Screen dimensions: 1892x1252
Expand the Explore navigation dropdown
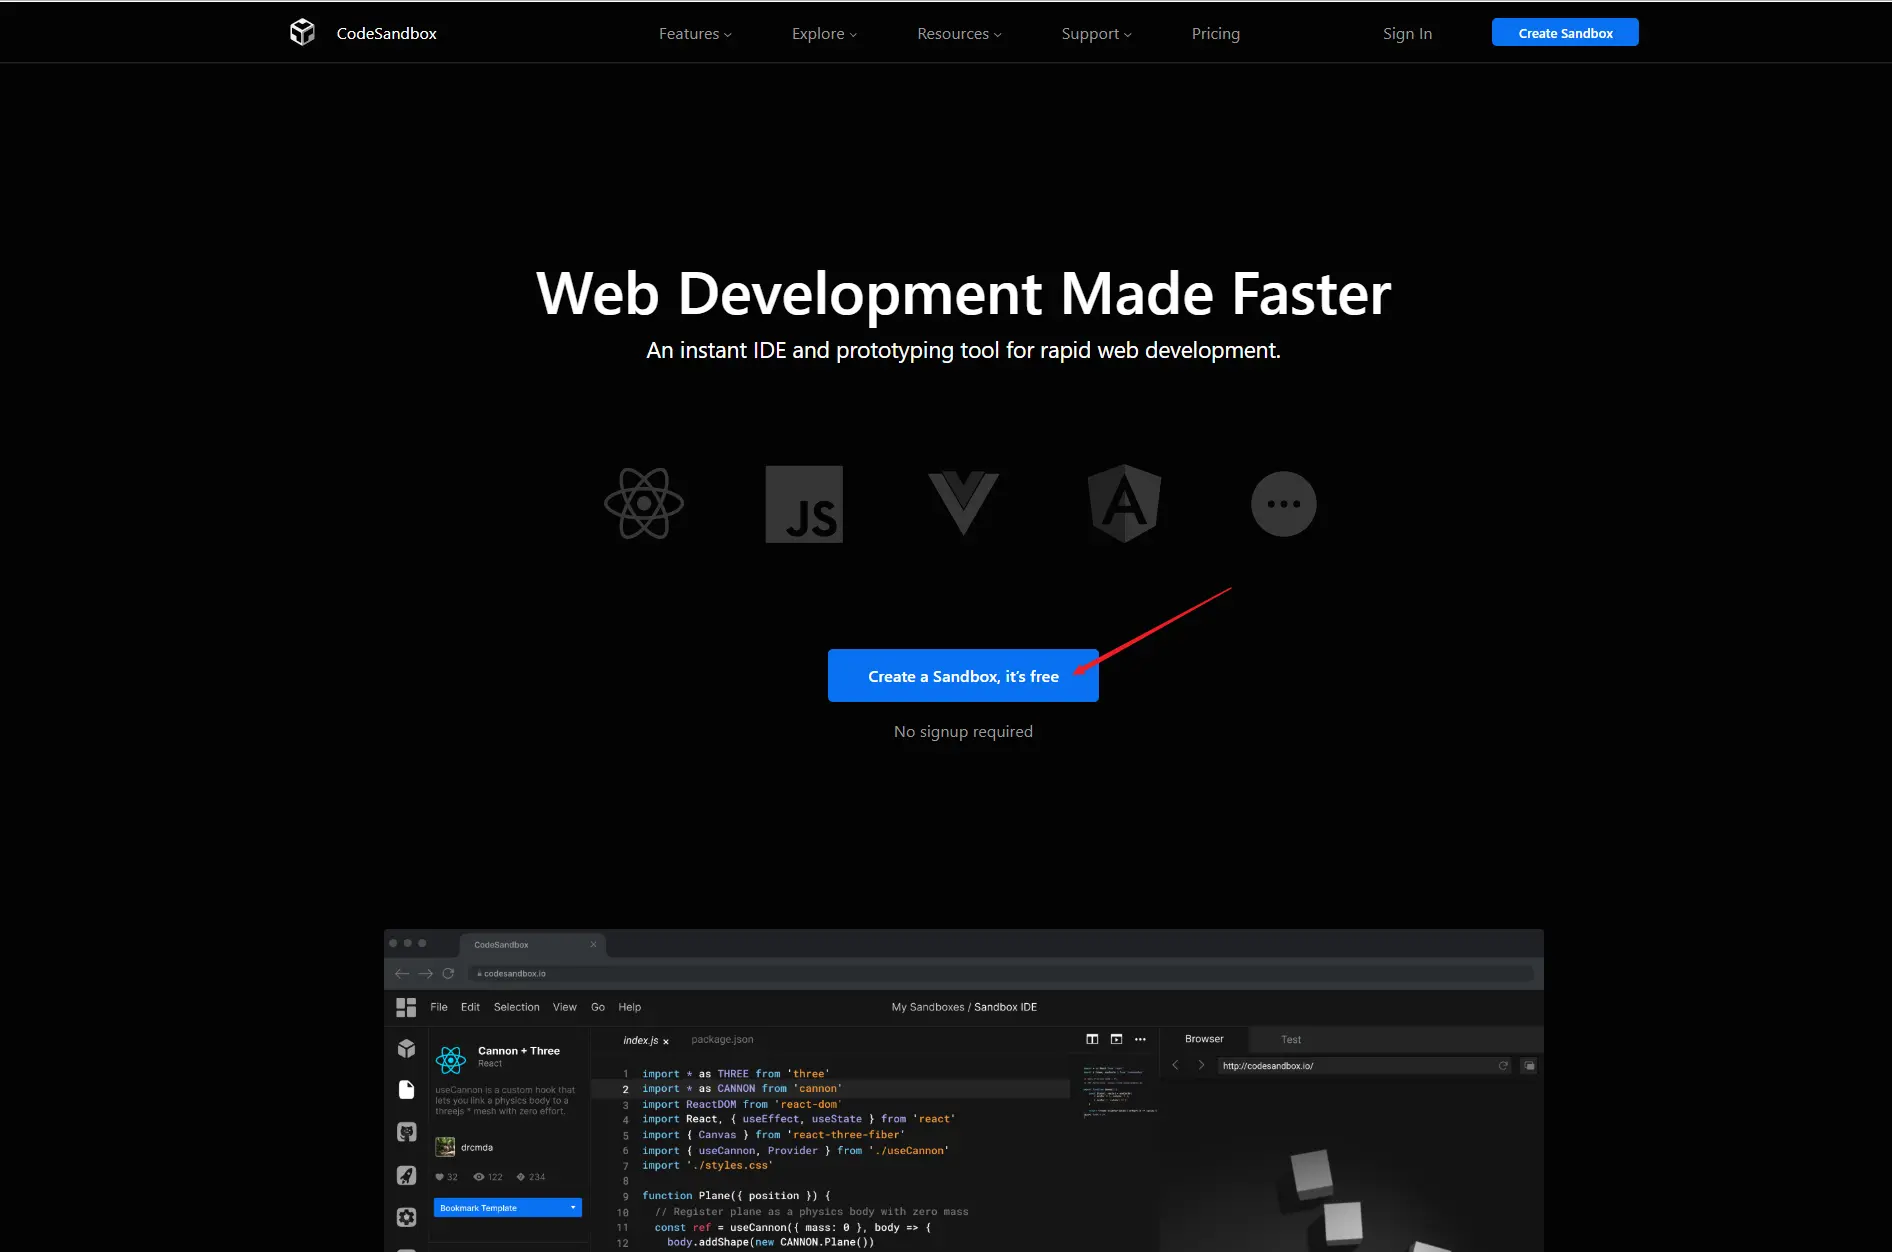(x=824, y=34)
